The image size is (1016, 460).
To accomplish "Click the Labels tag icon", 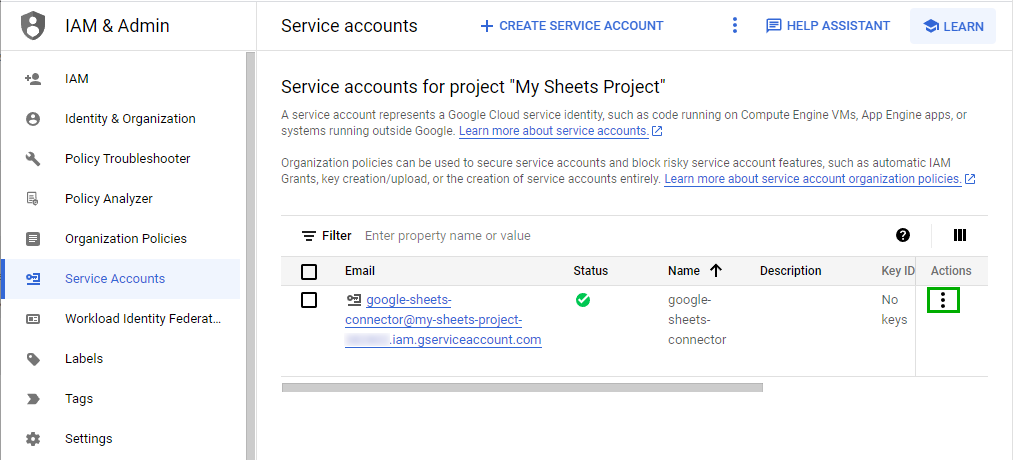I will (x=33, y=359).
